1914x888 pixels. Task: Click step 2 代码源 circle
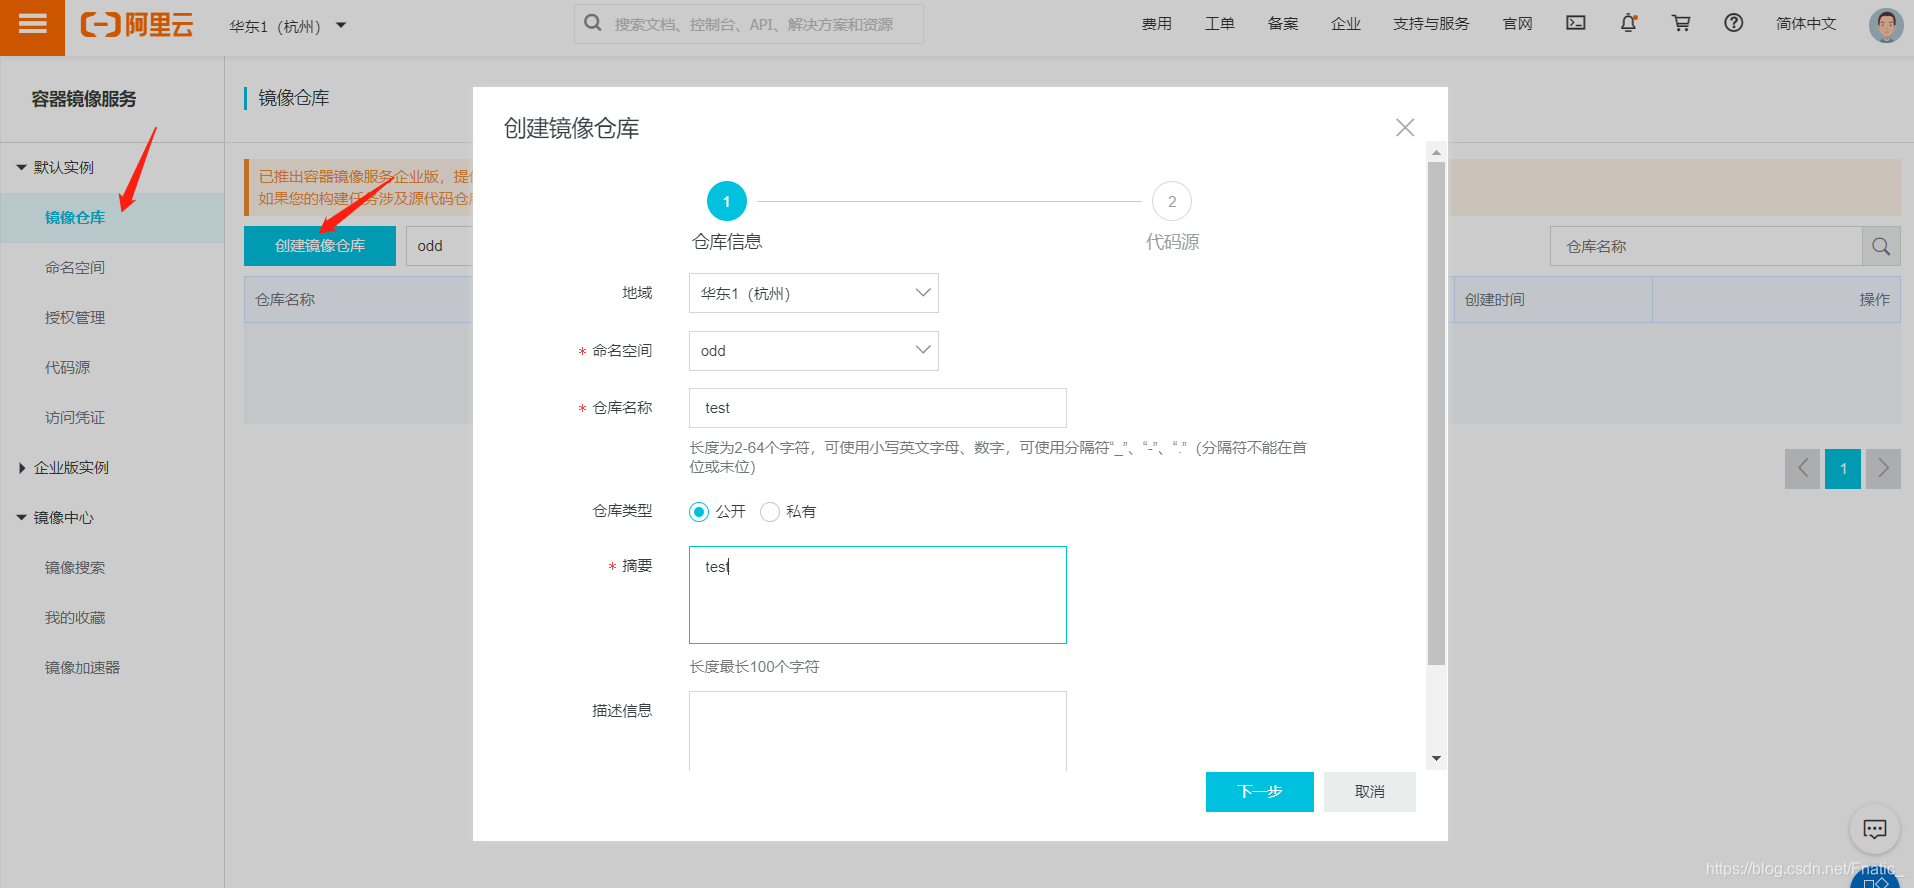[x=1172, y=201]
